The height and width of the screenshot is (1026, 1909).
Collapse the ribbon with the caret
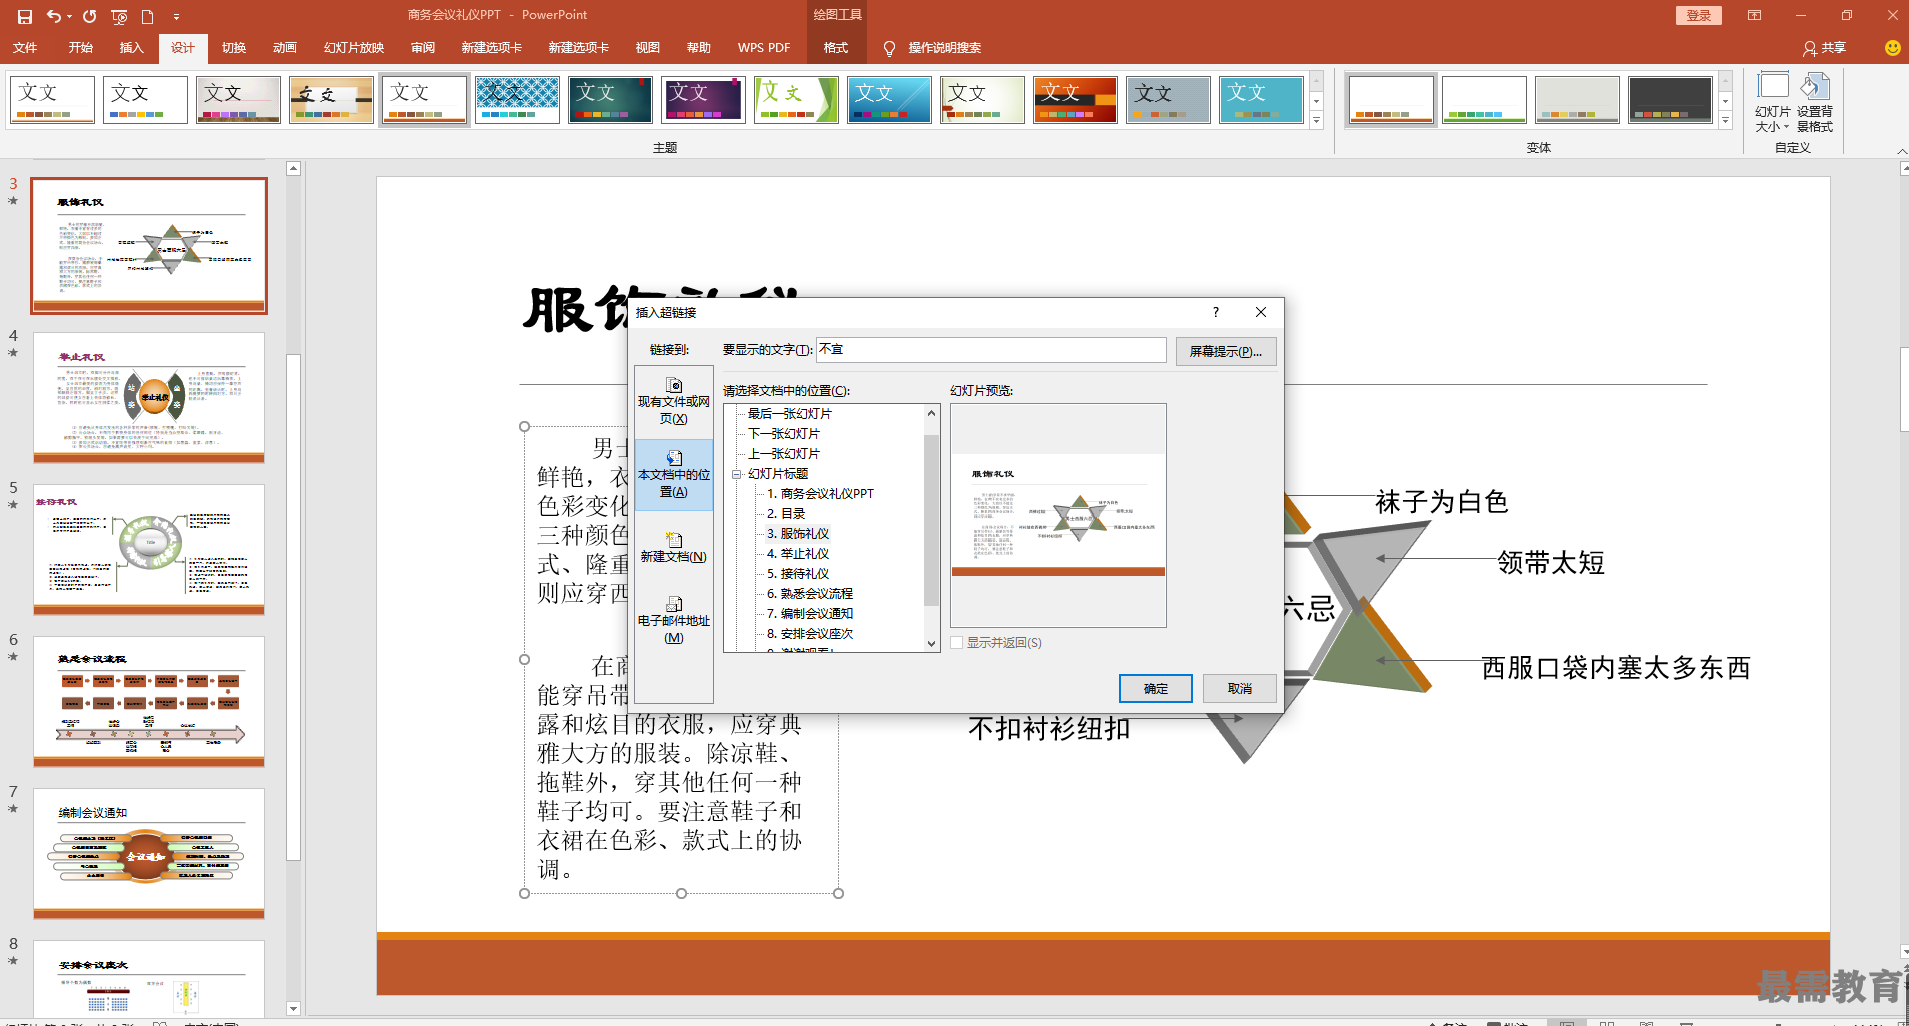(x=1901, y=151)
